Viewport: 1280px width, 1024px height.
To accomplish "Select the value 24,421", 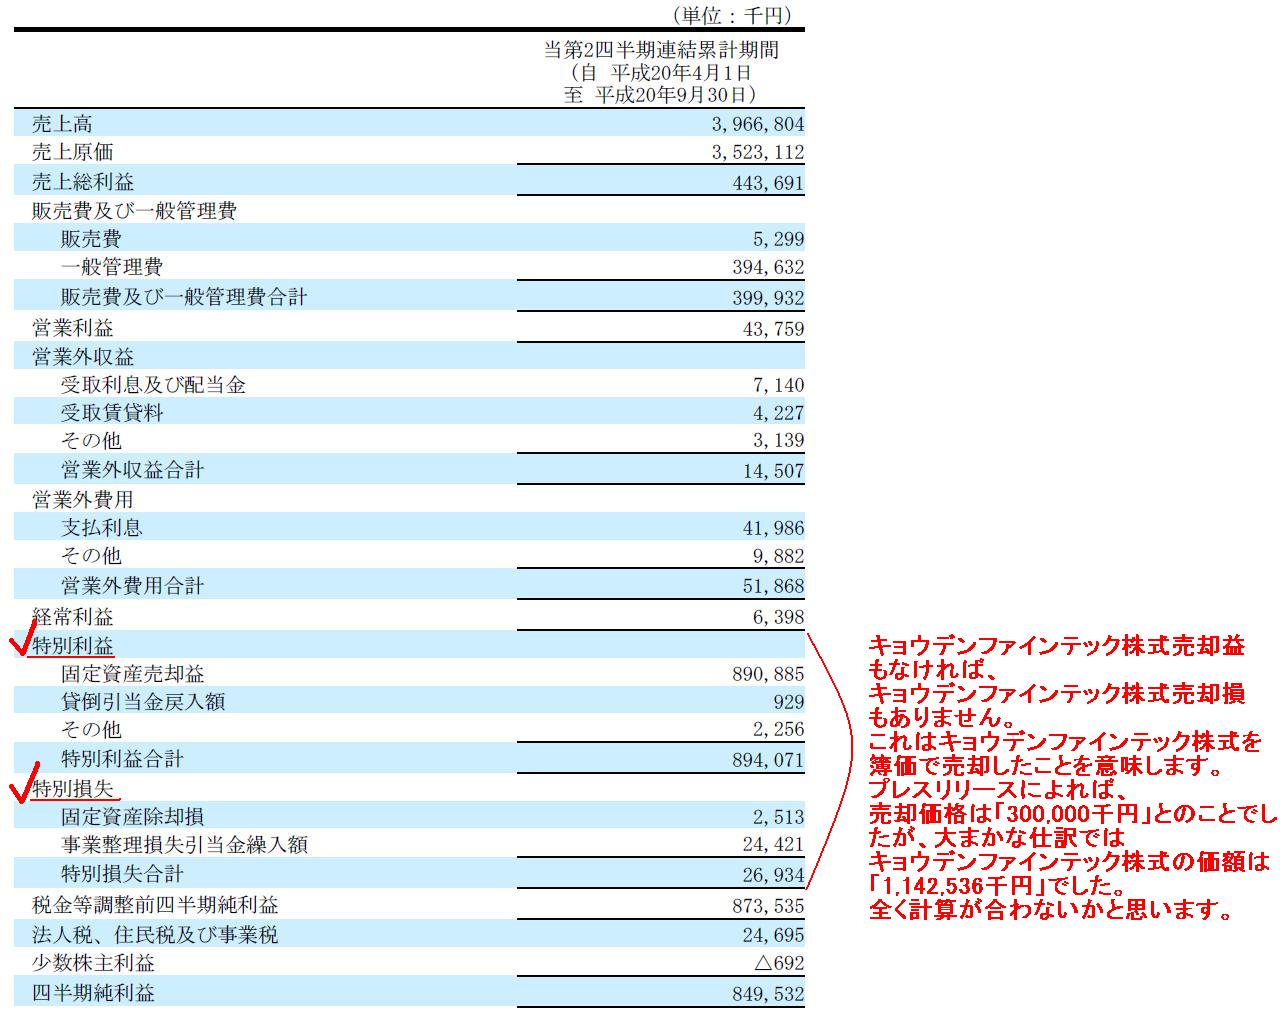I will pyautogui.click(x=775, y=845).
